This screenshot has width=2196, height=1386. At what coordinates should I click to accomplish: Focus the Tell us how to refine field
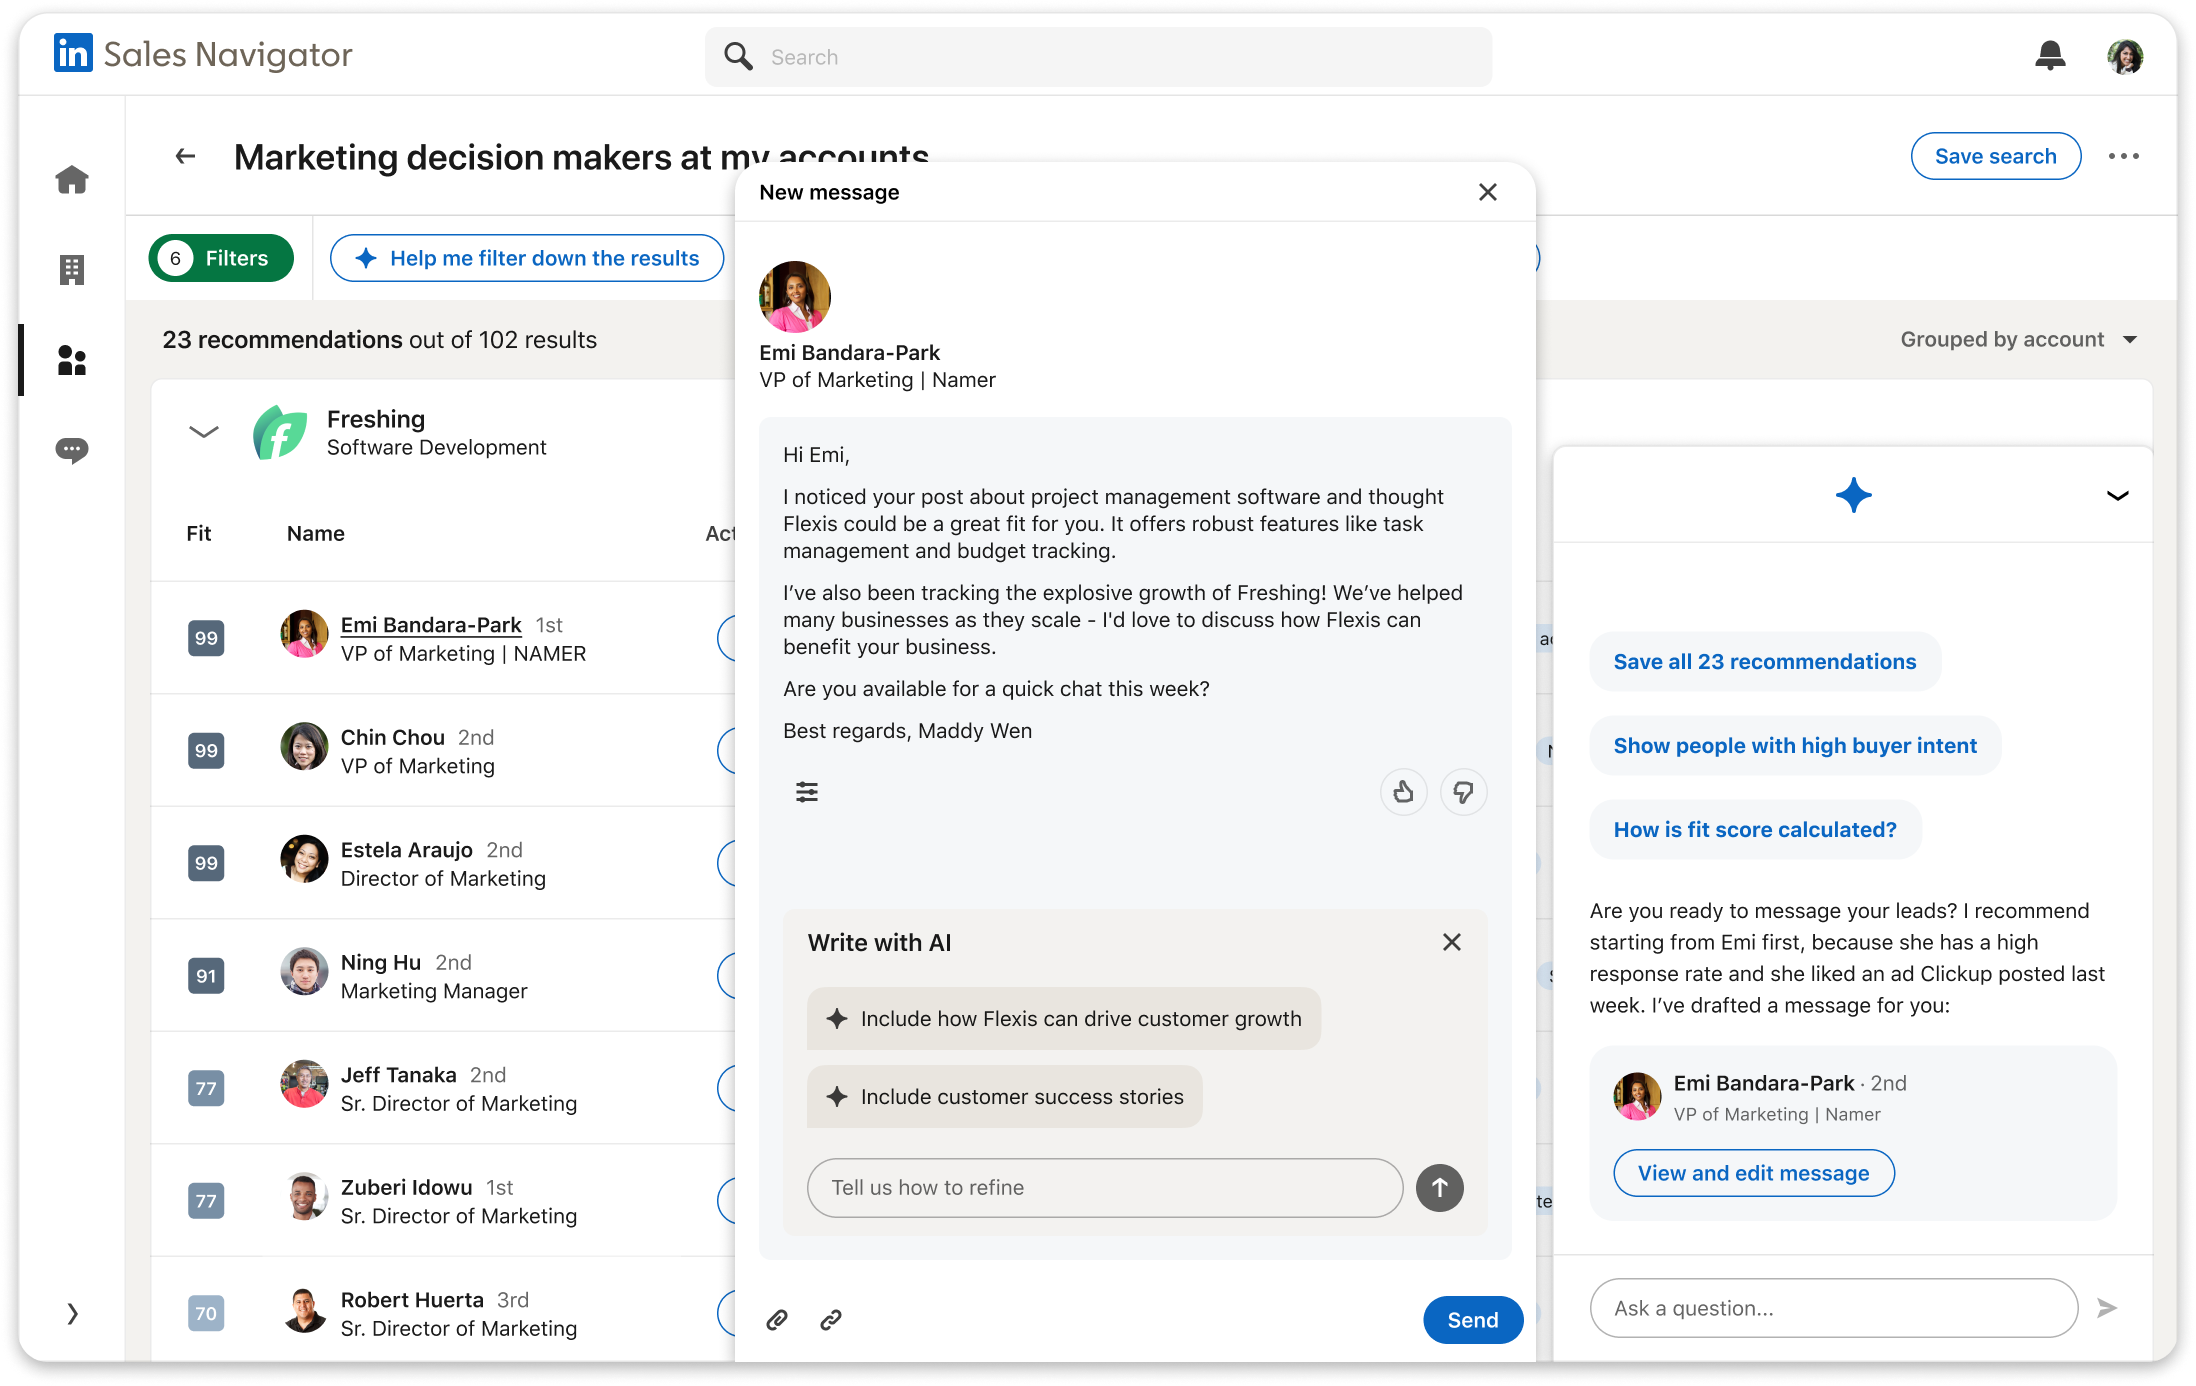(x=1105, y=1188)
